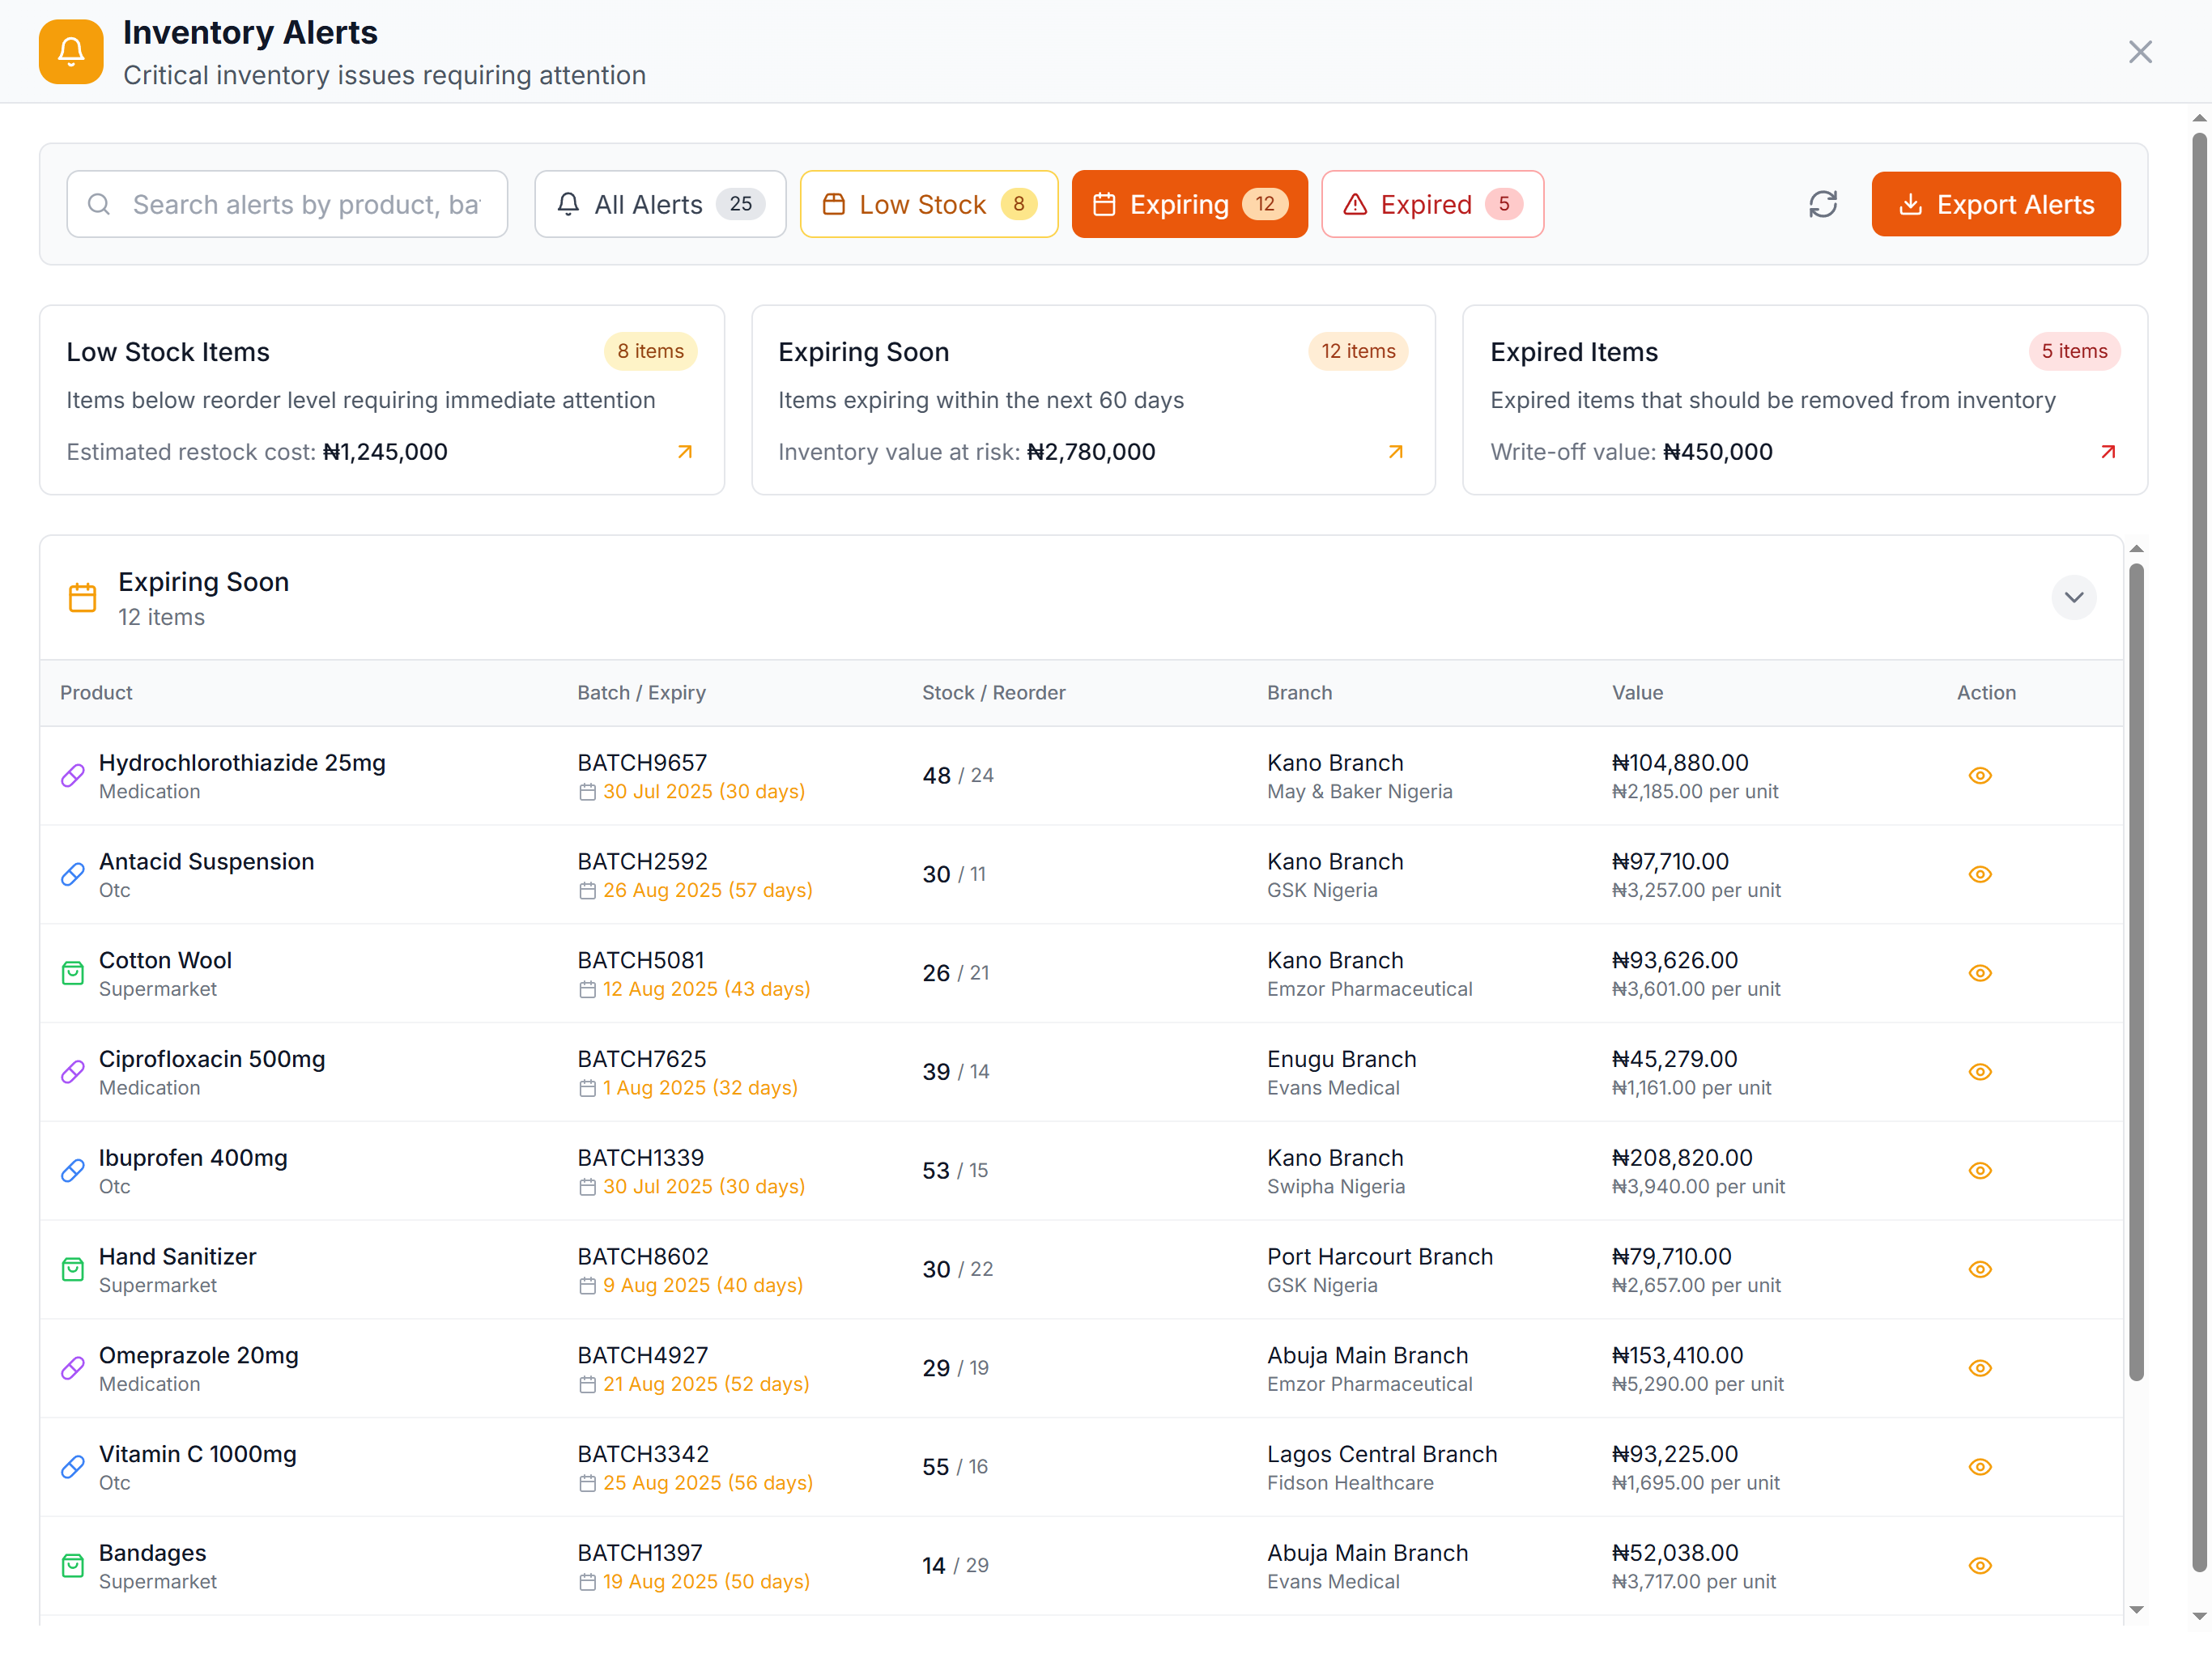The height and width of the screenshot is (1658, 2212).
Task: Switch to the Low Stock filter
Action: click(928, 204)
